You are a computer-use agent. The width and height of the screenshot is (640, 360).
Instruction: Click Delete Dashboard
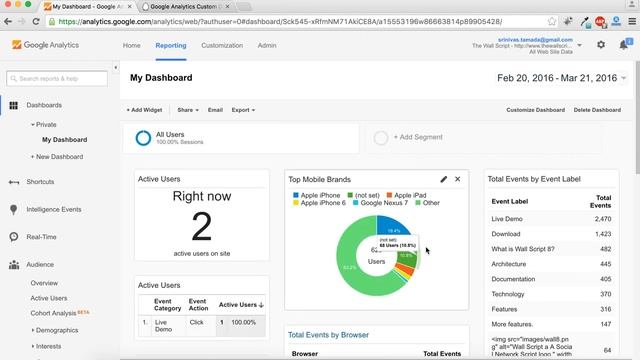click(597, 110)
